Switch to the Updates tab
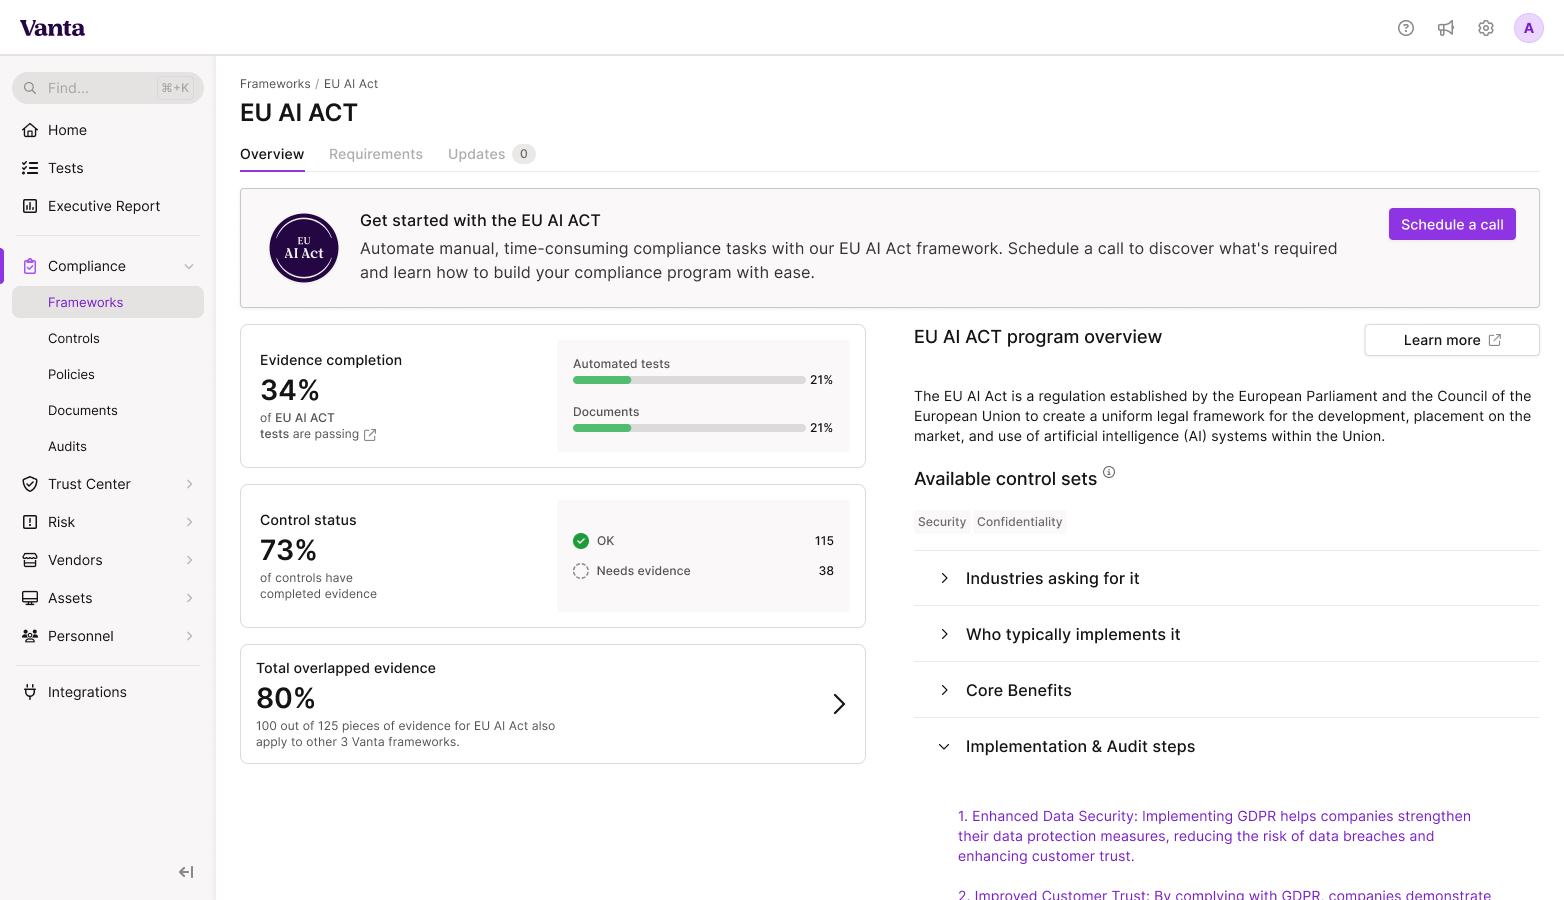This screenshot has width=1564, height=900. click(491, 154)
